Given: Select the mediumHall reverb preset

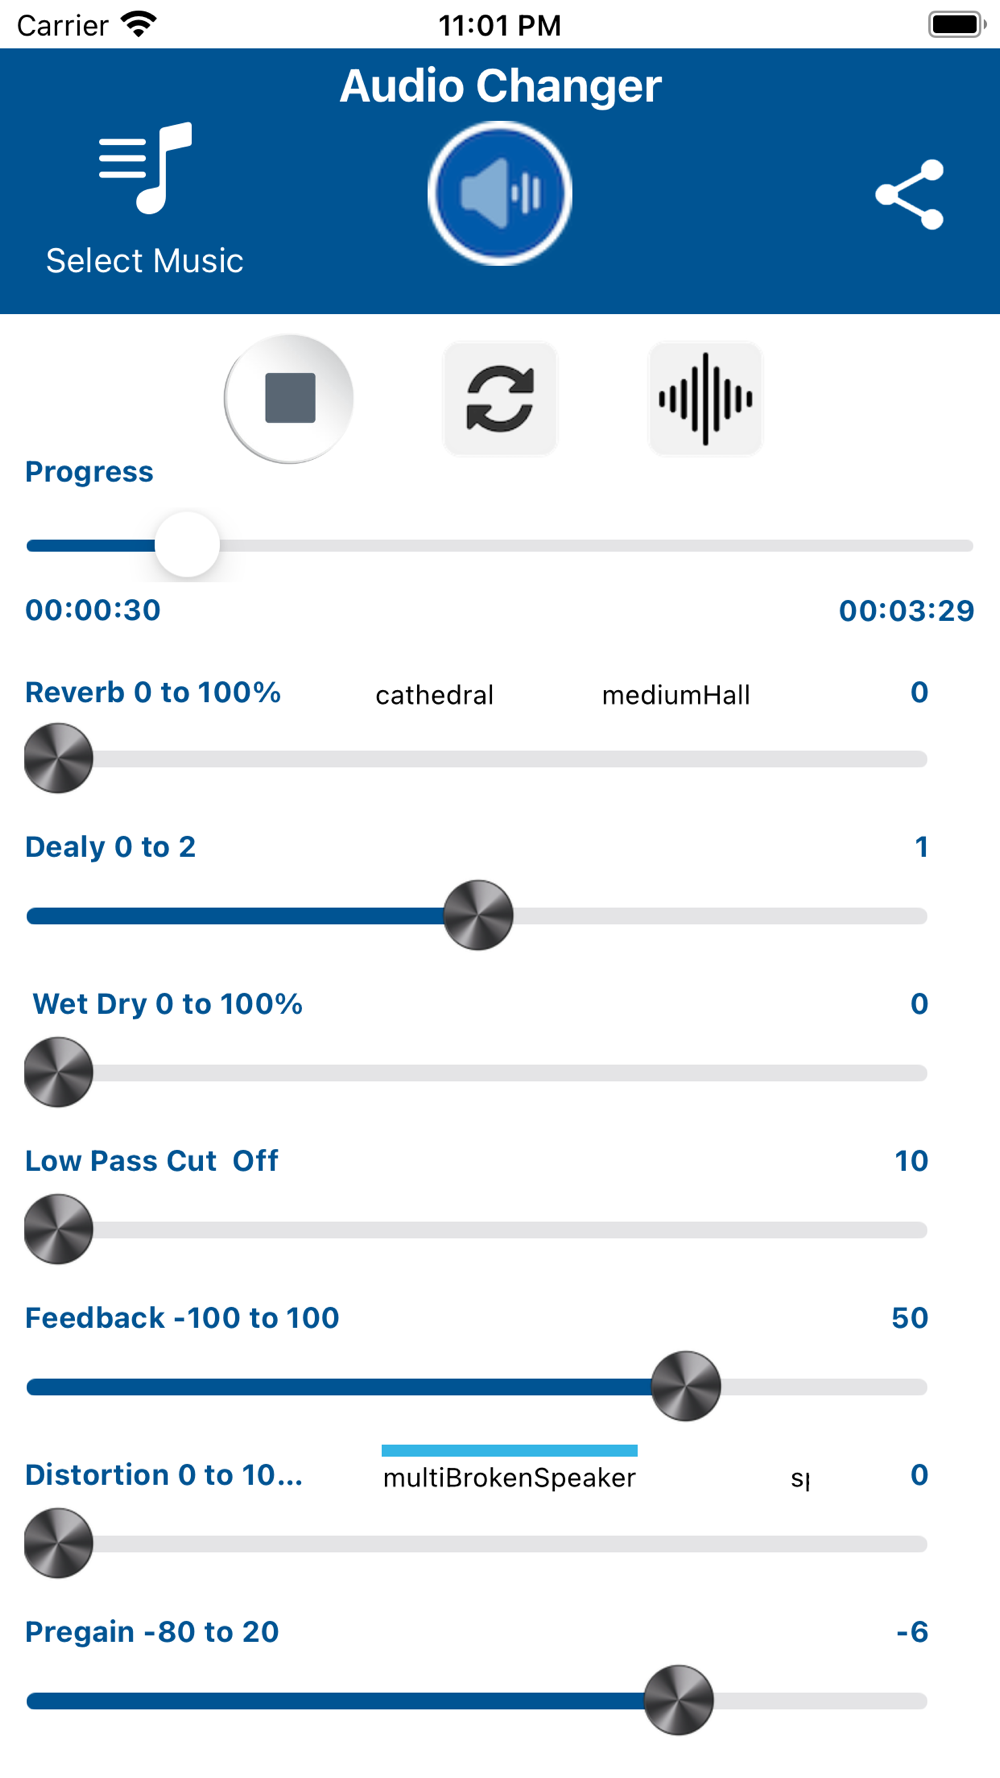Looking at the screenshot, I should 676,695.
